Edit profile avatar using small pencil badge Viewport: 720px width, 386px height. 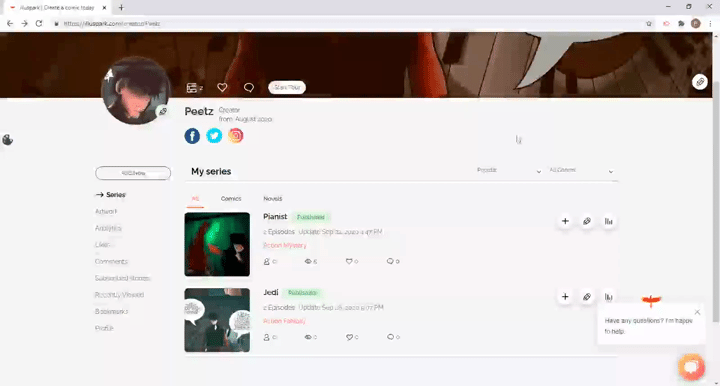click(163, 111)
